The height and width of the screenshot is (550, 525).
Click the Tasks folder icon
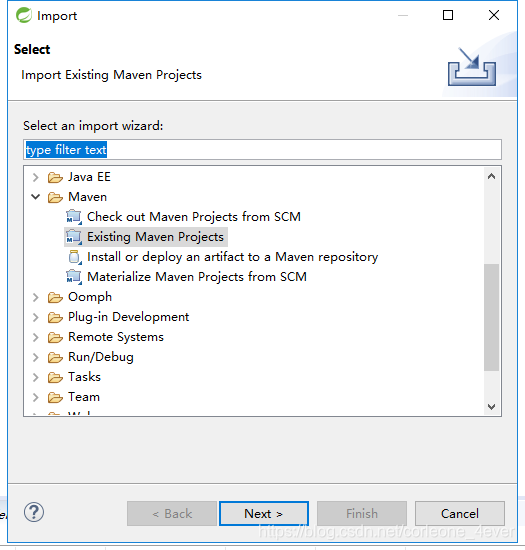click(x=55, y=377)
